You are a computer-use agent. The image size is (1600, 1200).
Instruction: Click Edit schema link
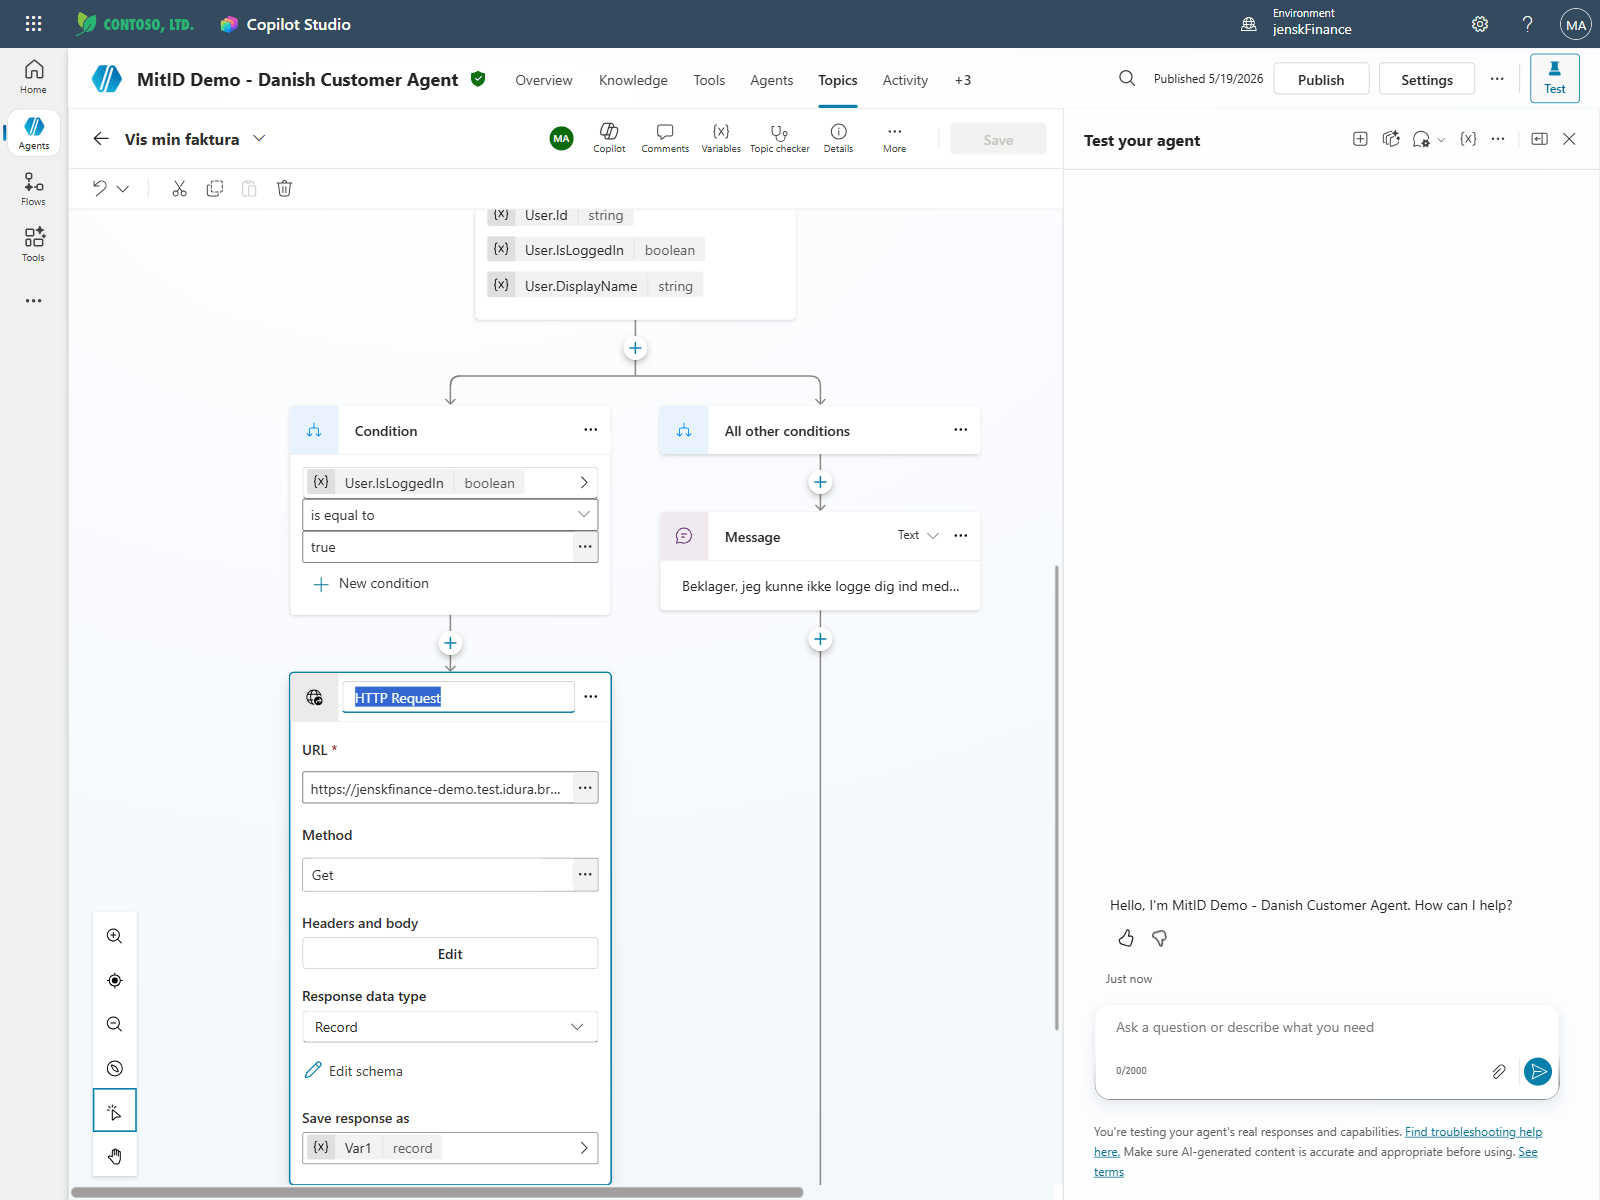click(x=354, y=1070)
